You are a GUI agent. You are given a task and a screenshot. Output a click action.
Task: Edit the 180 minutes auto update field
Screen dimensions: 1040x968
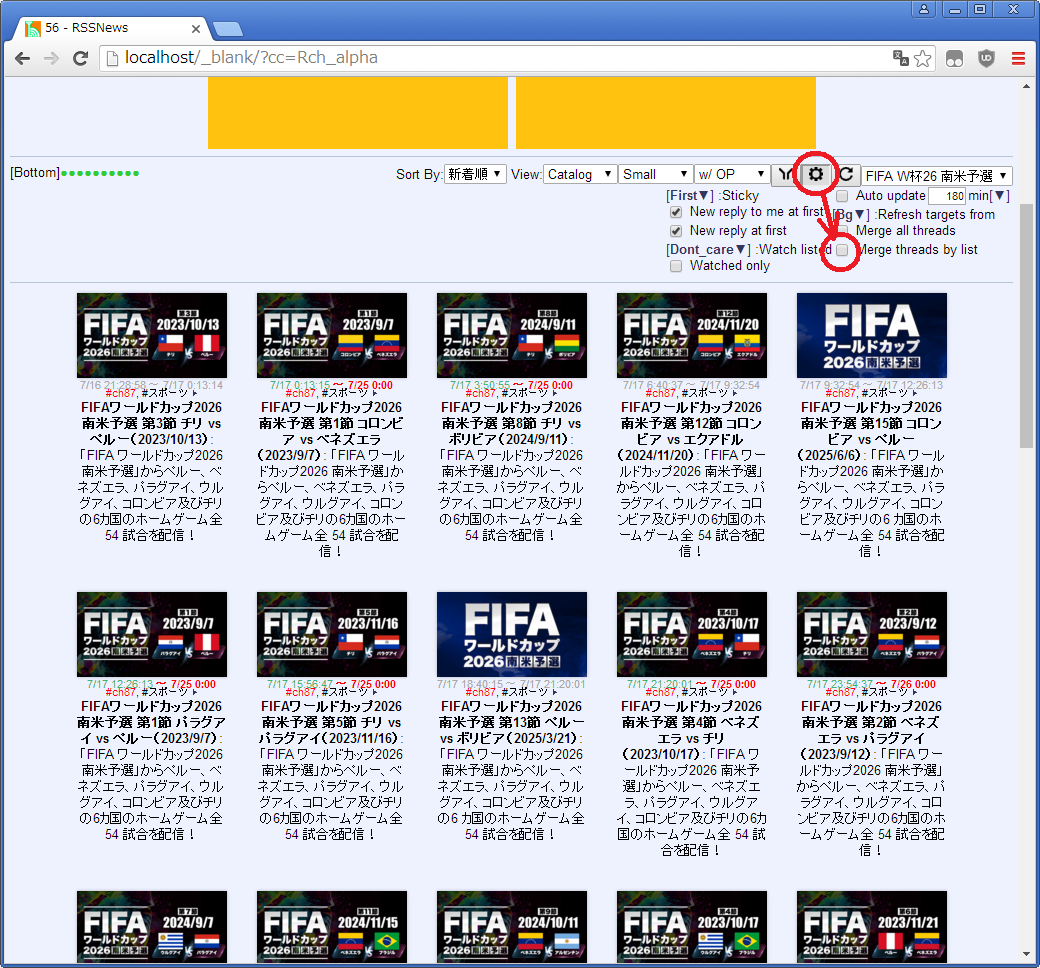click(946, 196)
